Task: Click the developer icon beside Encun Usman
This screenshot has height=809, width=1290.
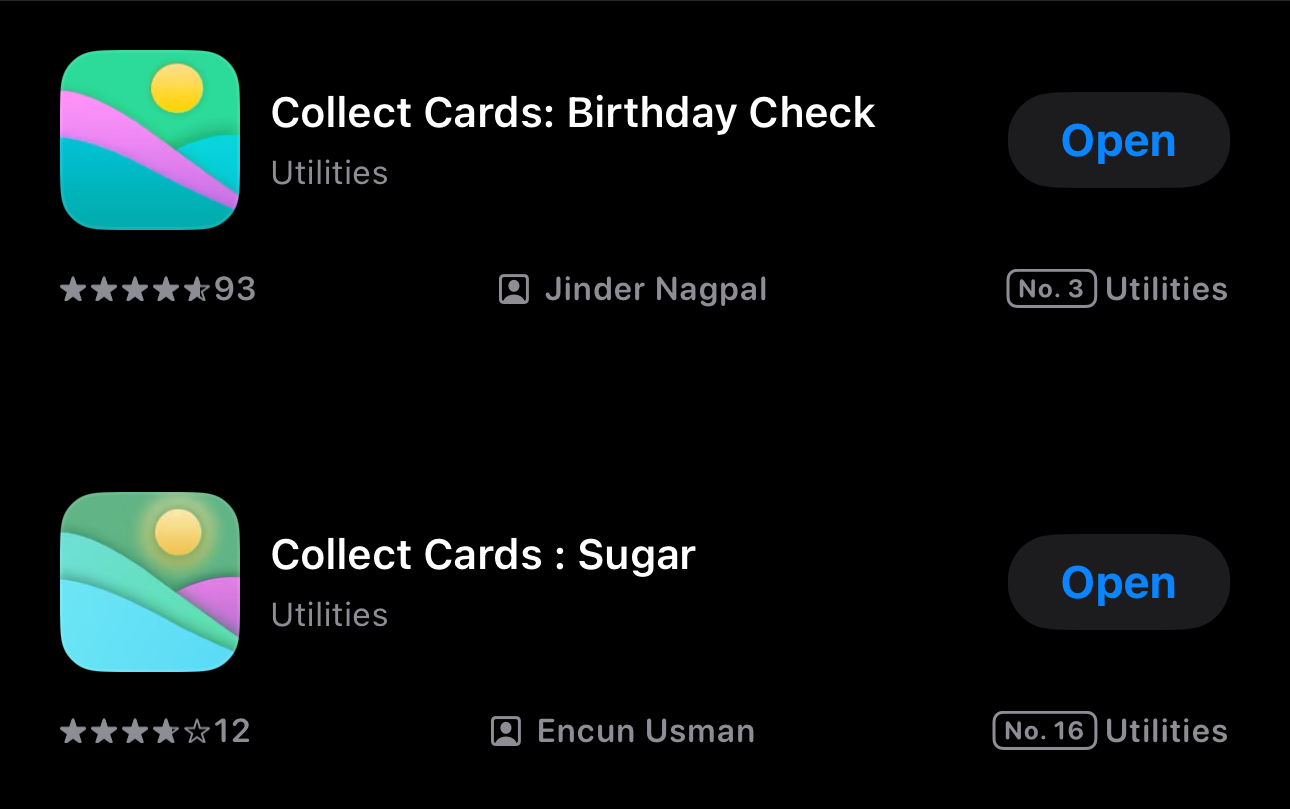Action: tap(506, 732)
